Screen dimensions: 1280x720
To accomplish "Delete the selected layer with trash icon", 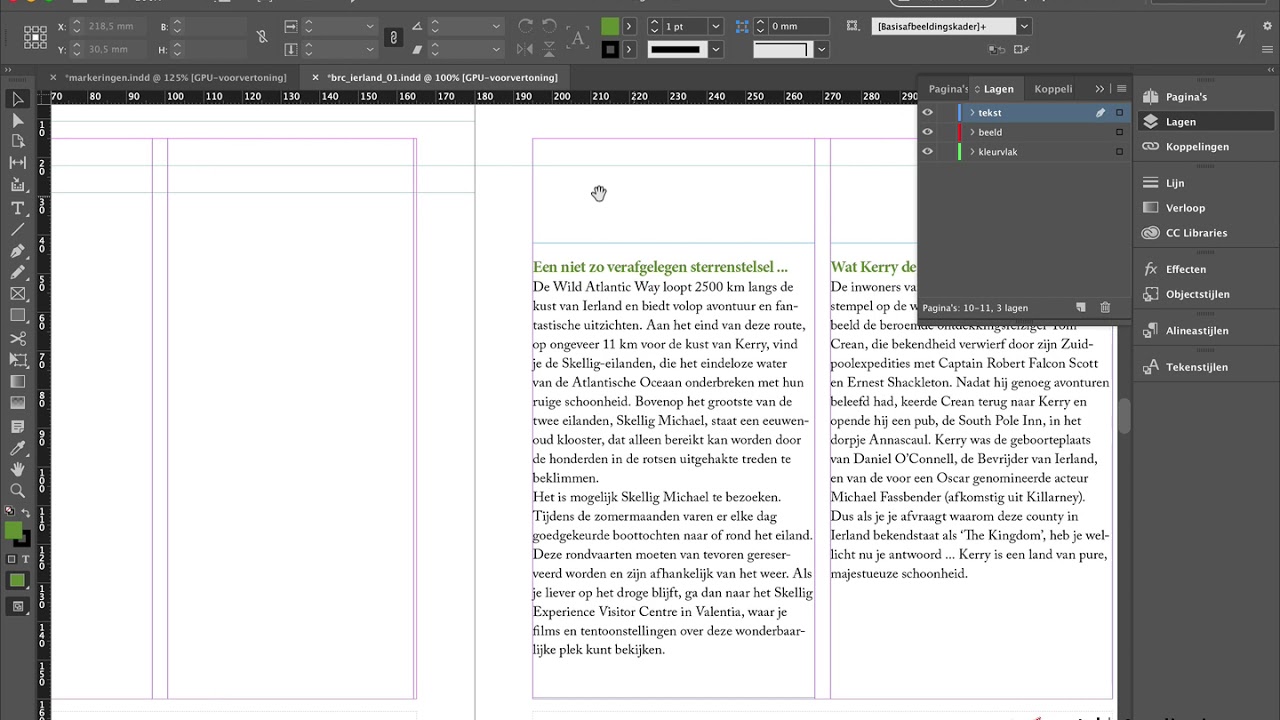I will [x=1105, y=308].
